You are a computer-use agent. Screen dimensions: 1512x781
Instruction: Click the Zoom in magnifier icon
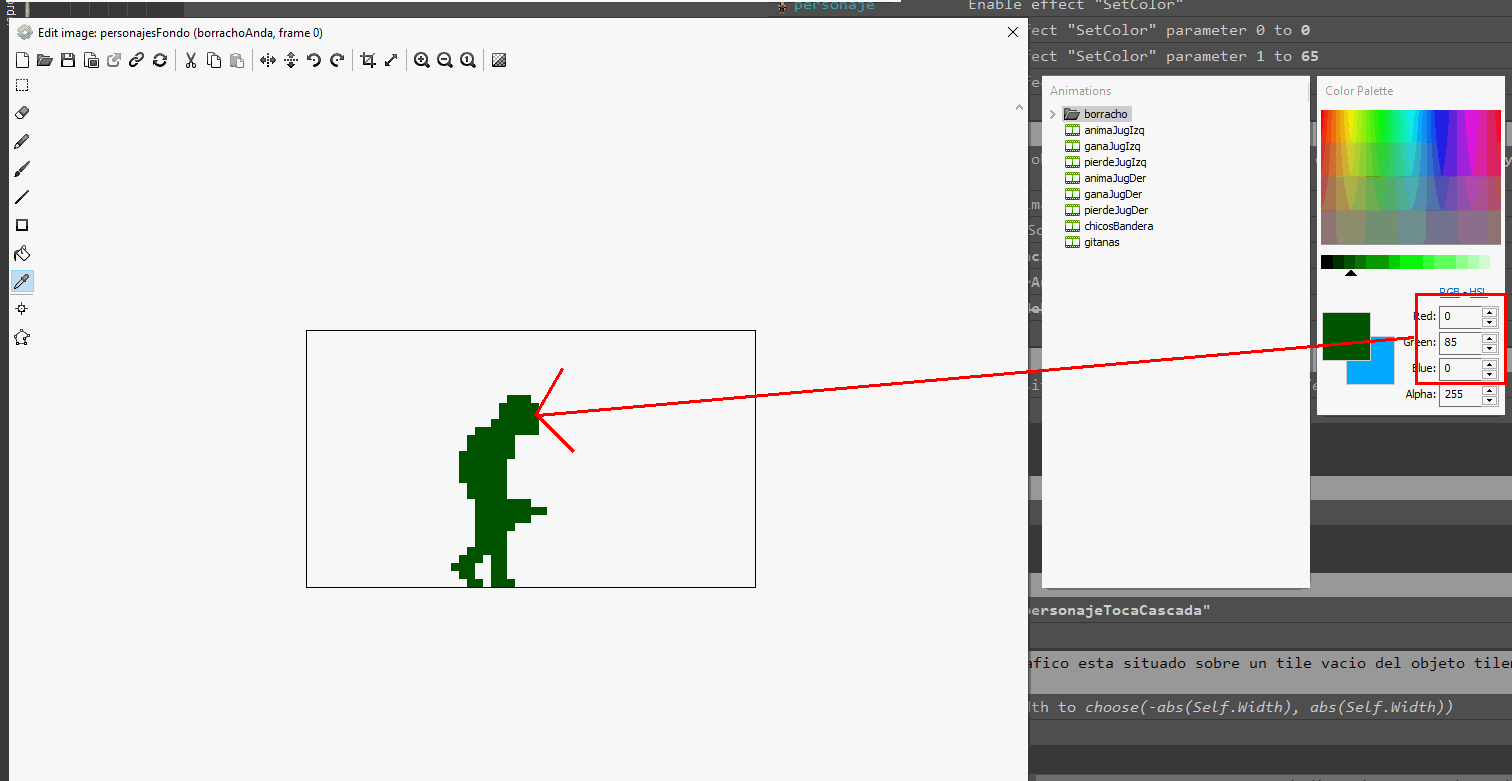pos(422,60)
